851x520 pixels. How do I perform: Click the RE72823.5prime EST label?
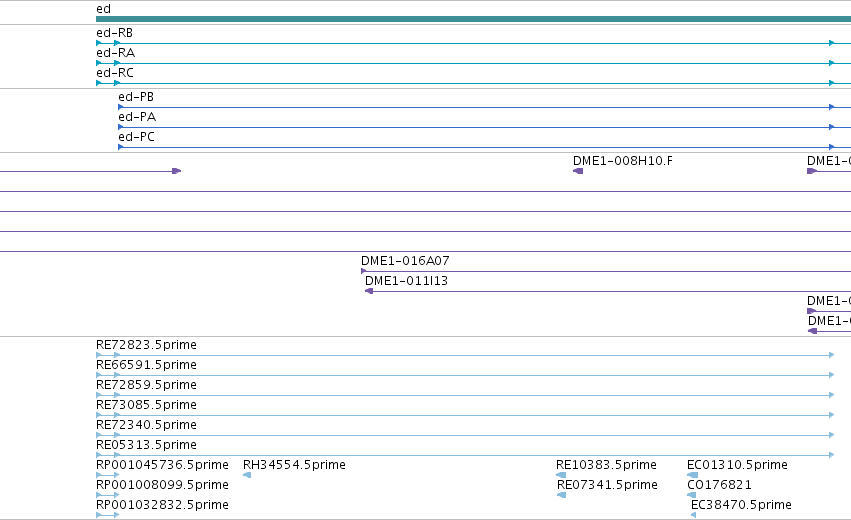[146, 345]
